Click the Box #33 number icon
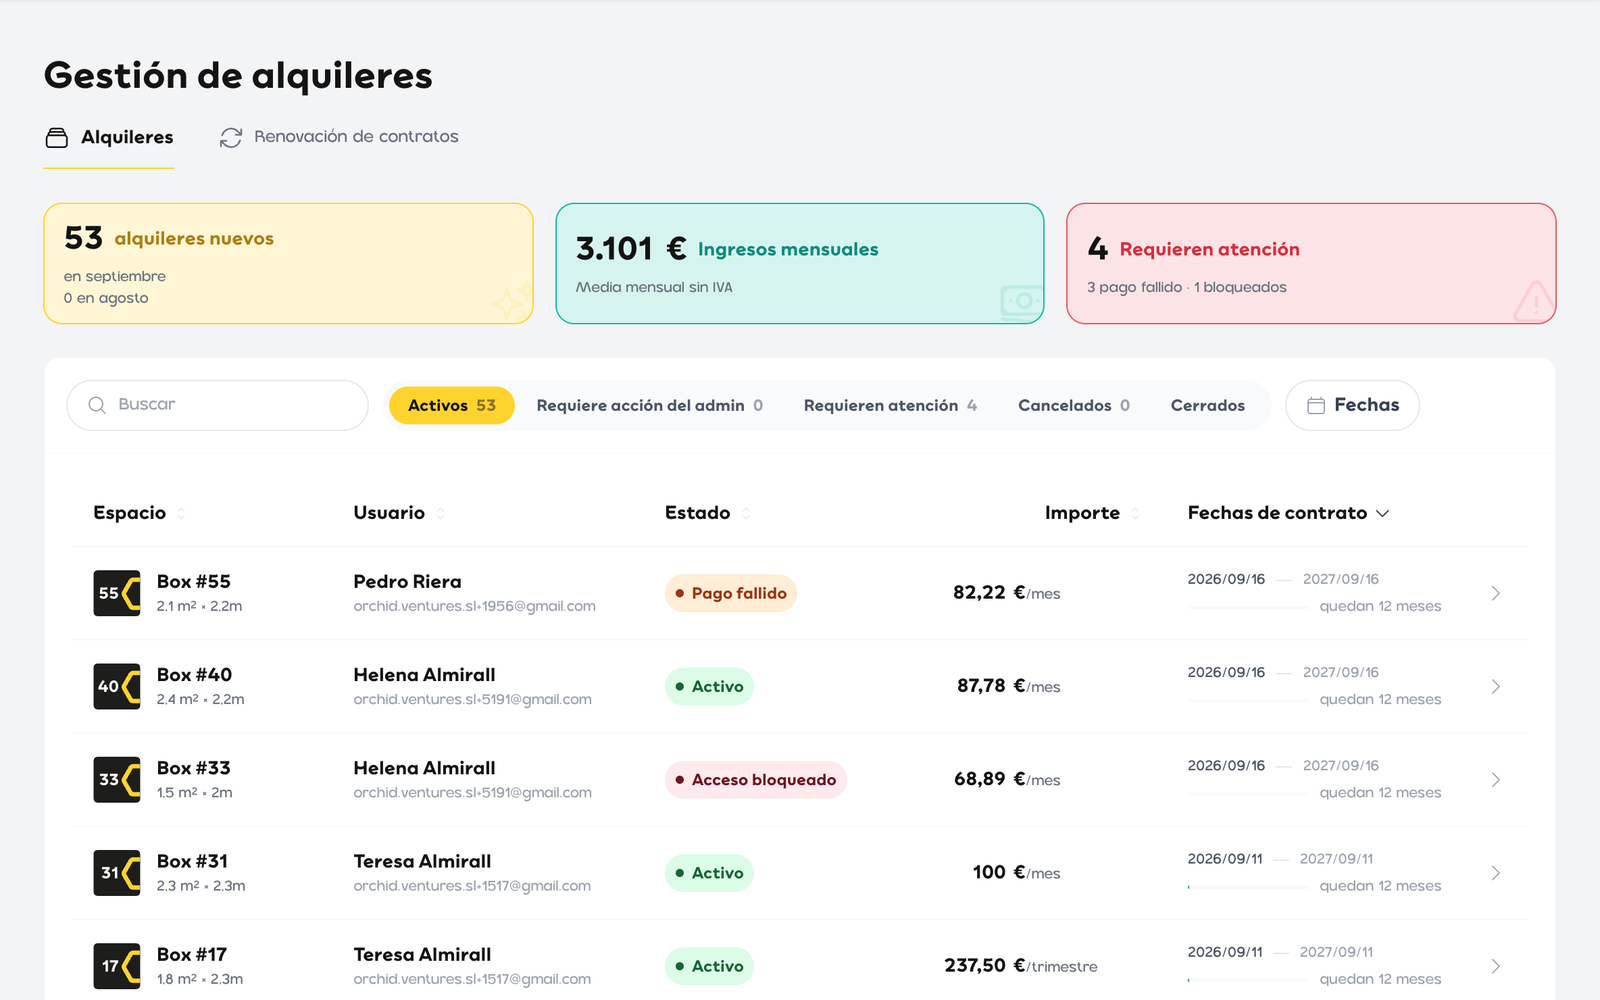 117,779
